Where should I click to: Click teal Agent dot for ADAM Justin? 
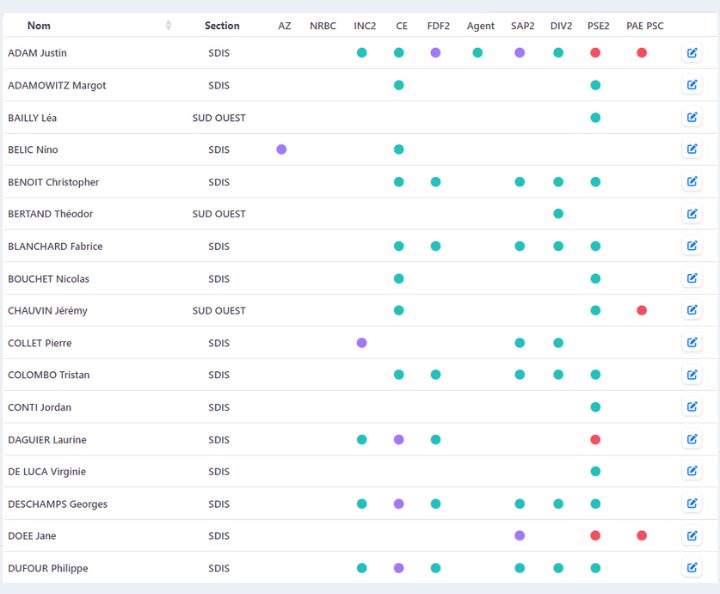478,53
